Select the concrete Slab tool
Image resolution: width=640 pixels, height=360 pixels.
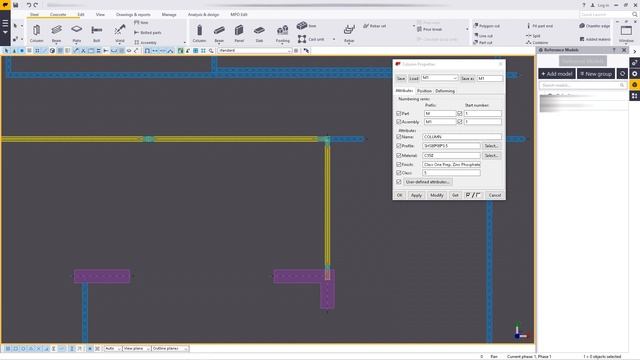[x=259, y=33]
